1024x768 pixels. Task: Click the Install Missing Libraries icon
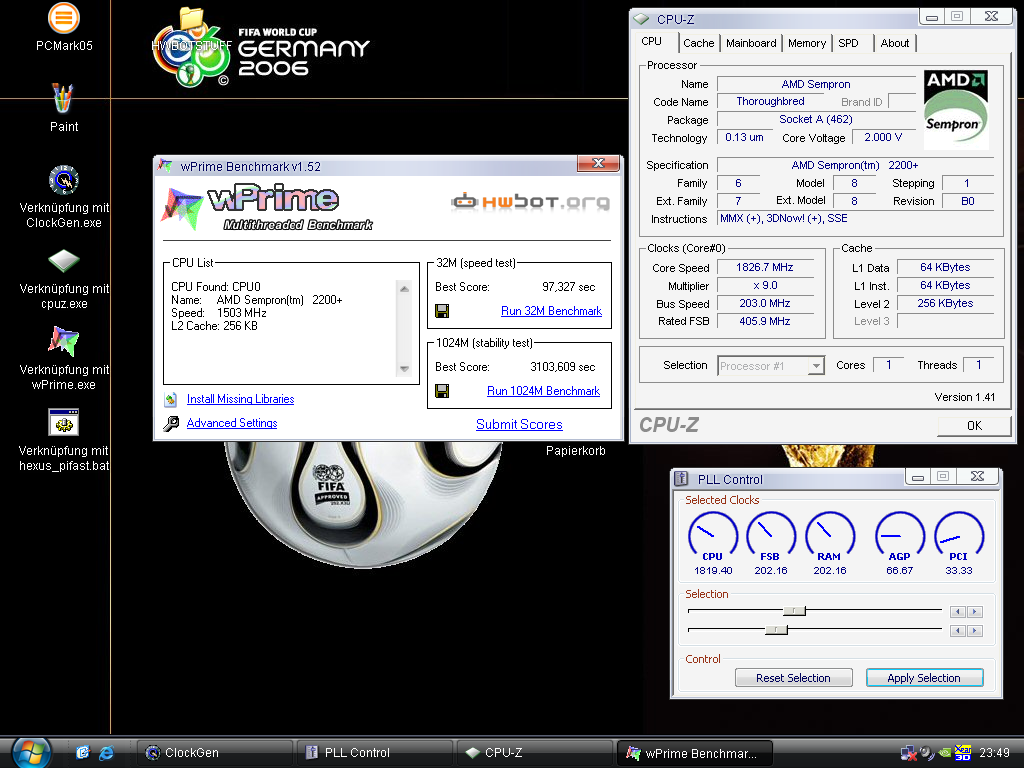[171, 399]
